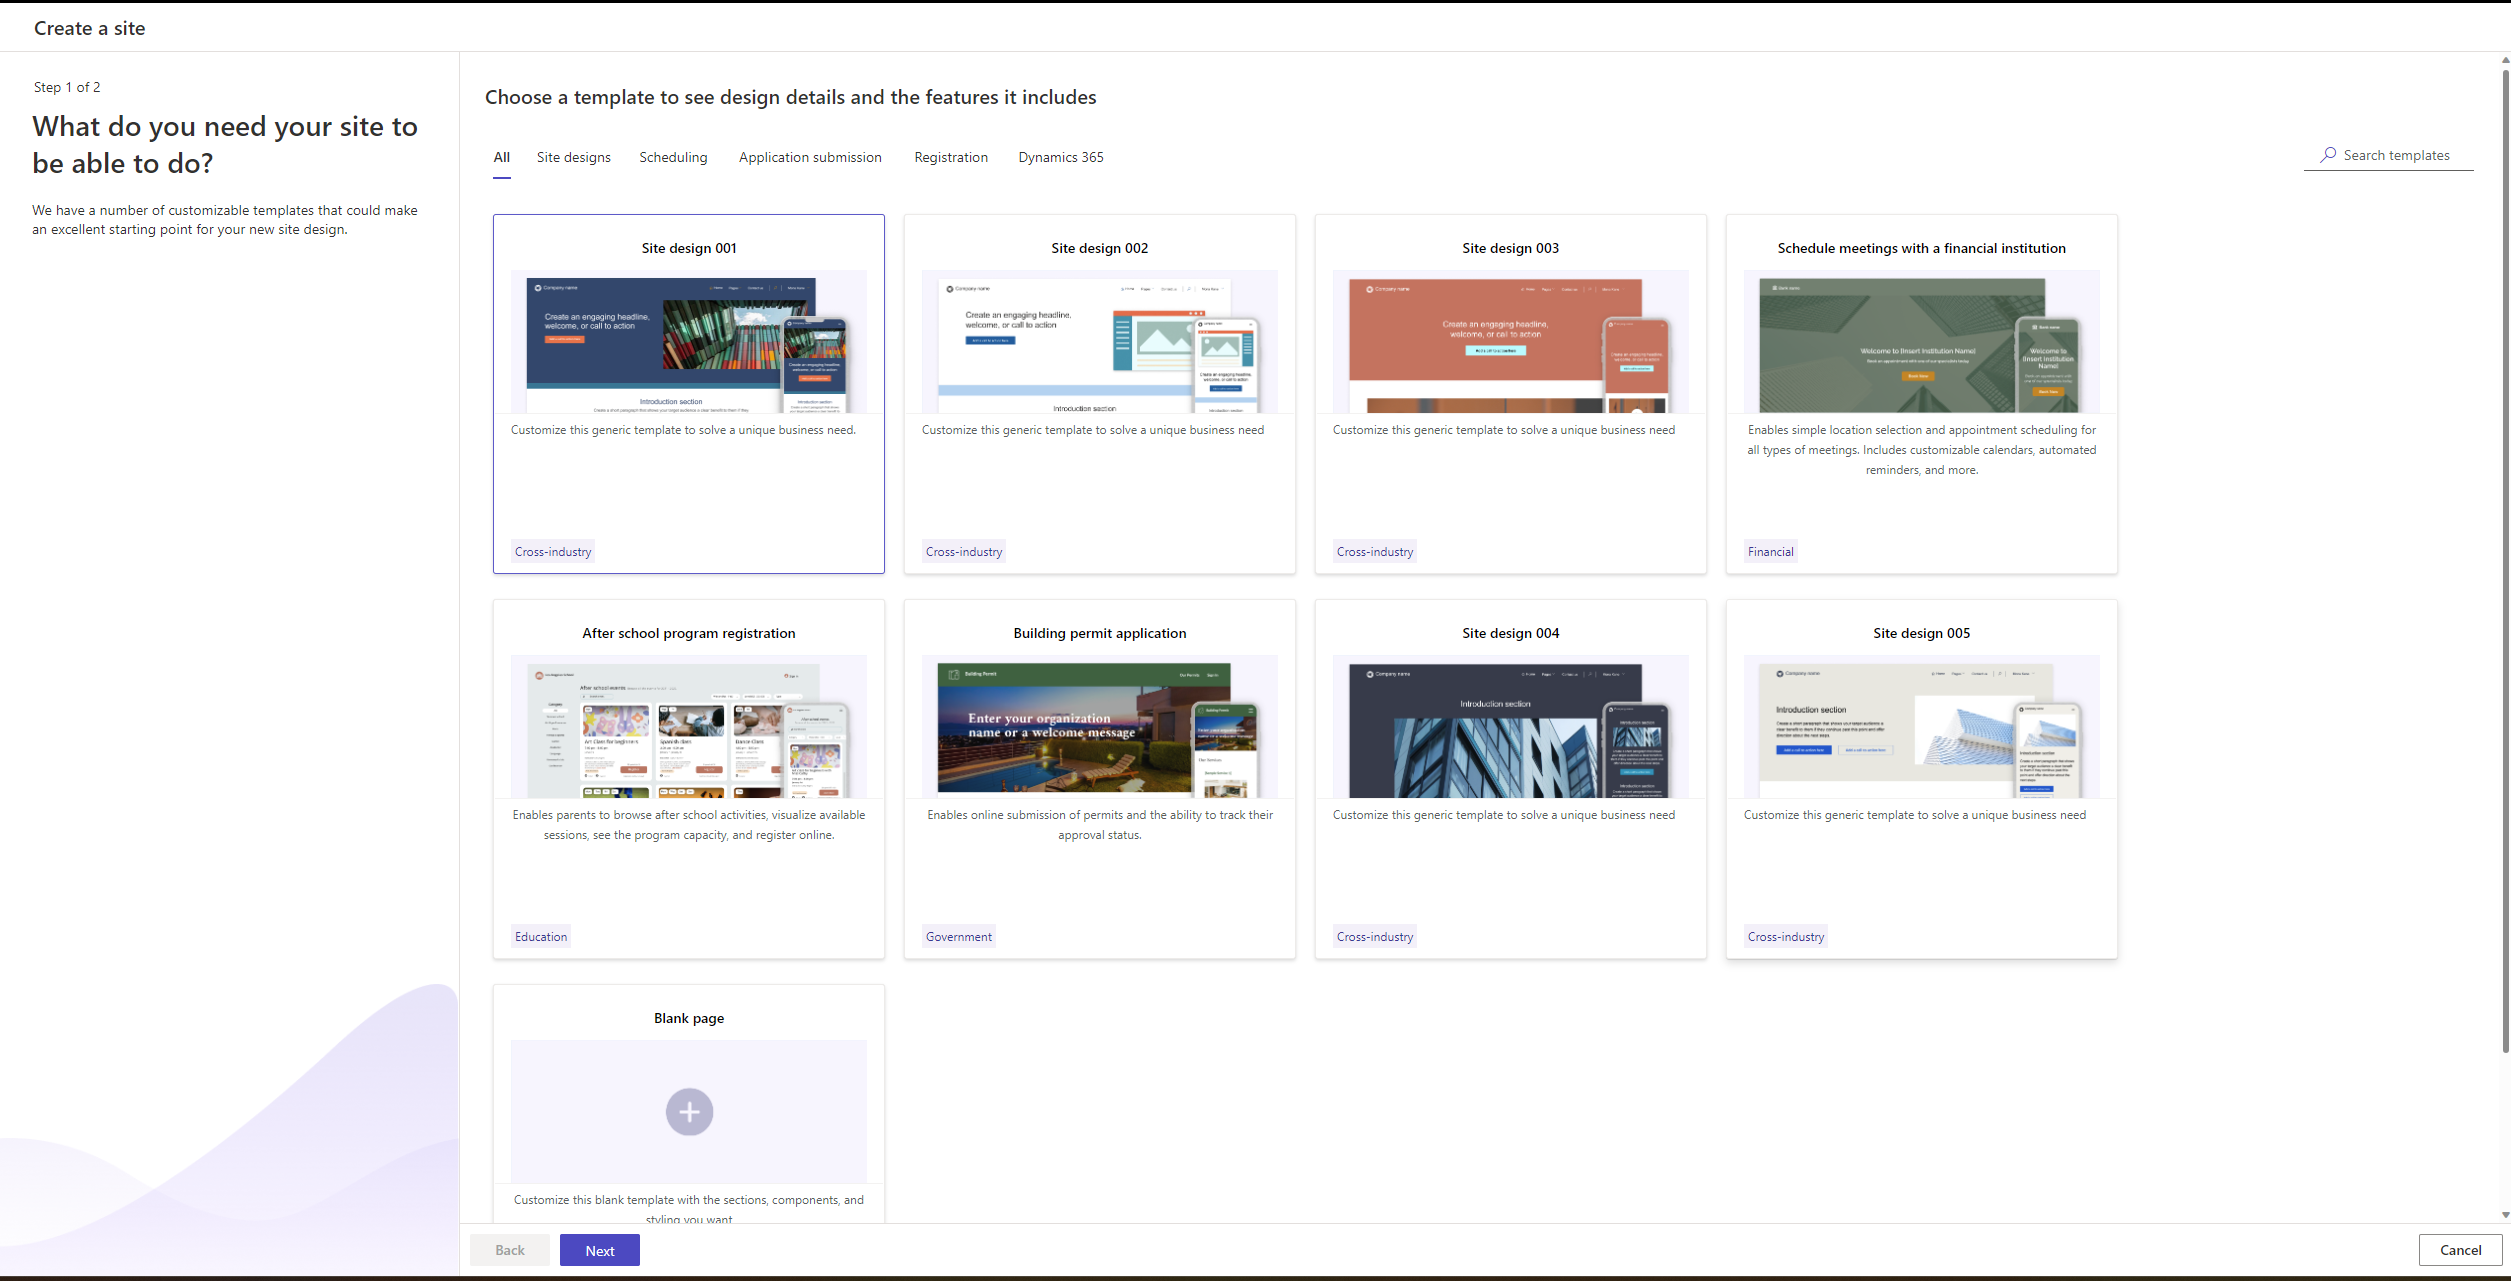The width and height of the screenshot is (2511, 1281).
Task: Open the Application submission tab
Action: click(x=809, y=155)
